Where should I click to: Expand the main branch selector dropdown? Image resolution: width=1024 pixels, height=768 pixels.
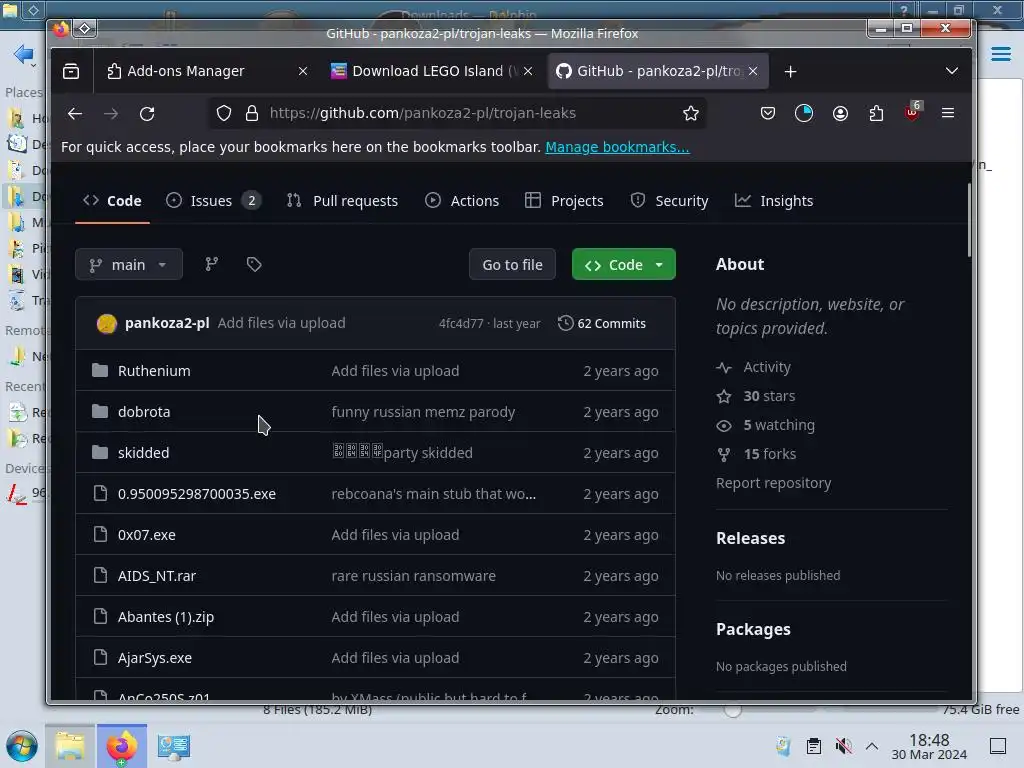[129, 264]
